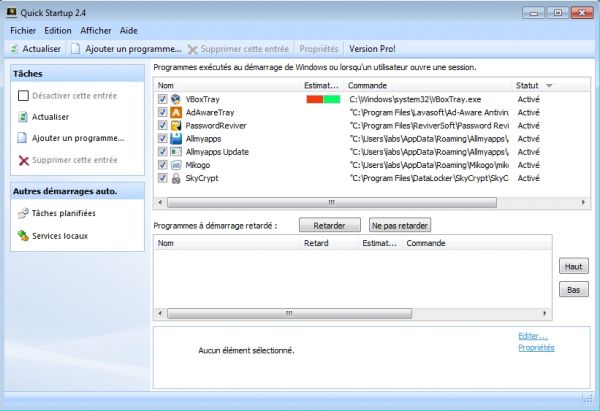600x411 pixels.
Task: Click the Tâches planifiées icon
Action: 23,213
